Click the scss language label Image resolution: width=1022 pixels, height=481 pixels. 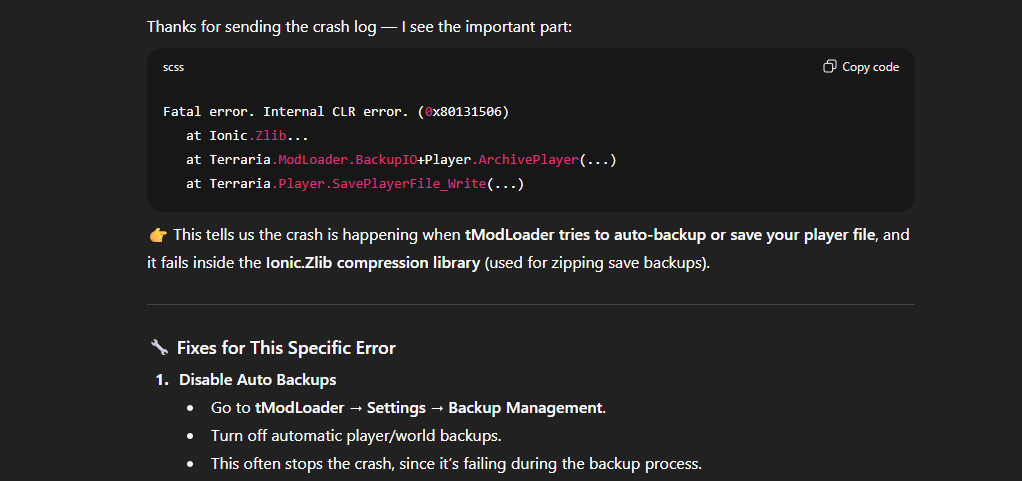[x=173, y=67]
